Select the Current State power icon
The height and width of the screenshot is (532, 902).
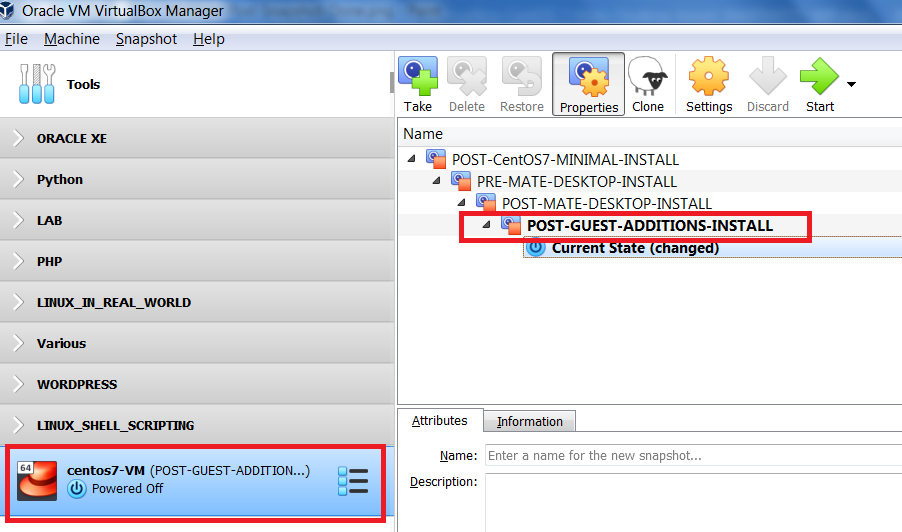pyautogui.click(x=536, y=248)
